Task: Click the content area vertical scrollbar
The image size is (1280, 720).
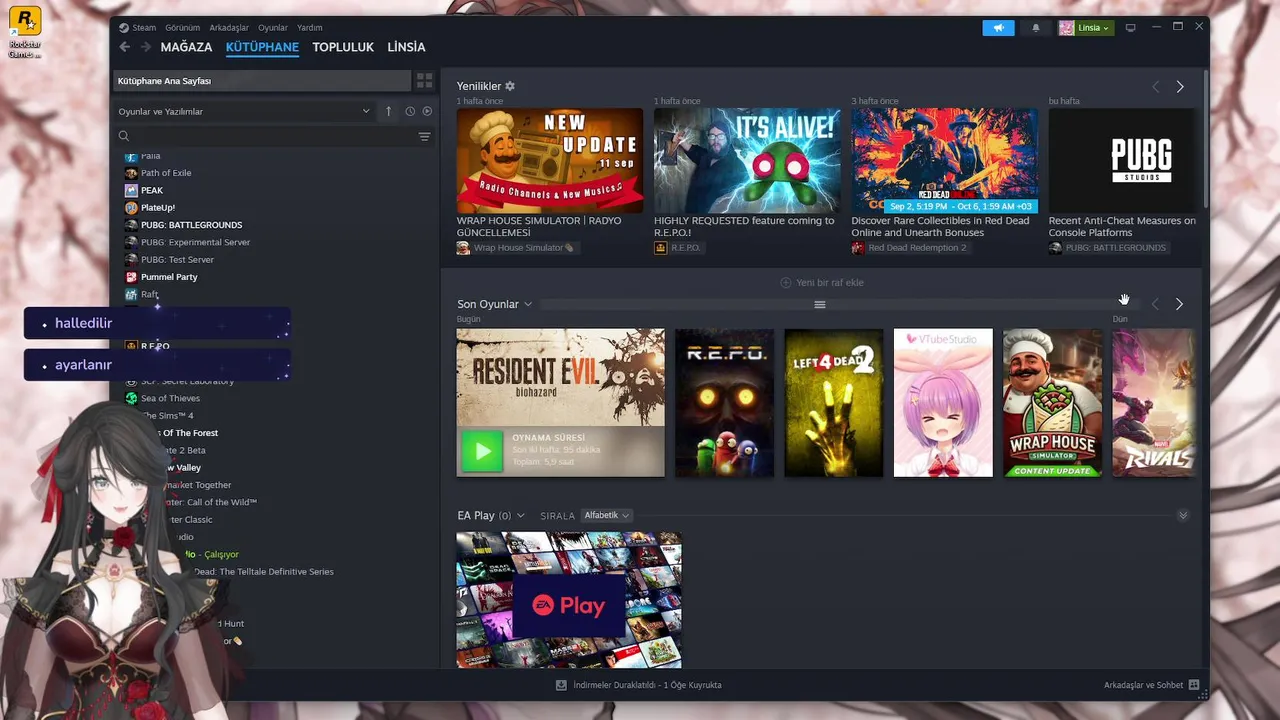Action: (1205, 140)
